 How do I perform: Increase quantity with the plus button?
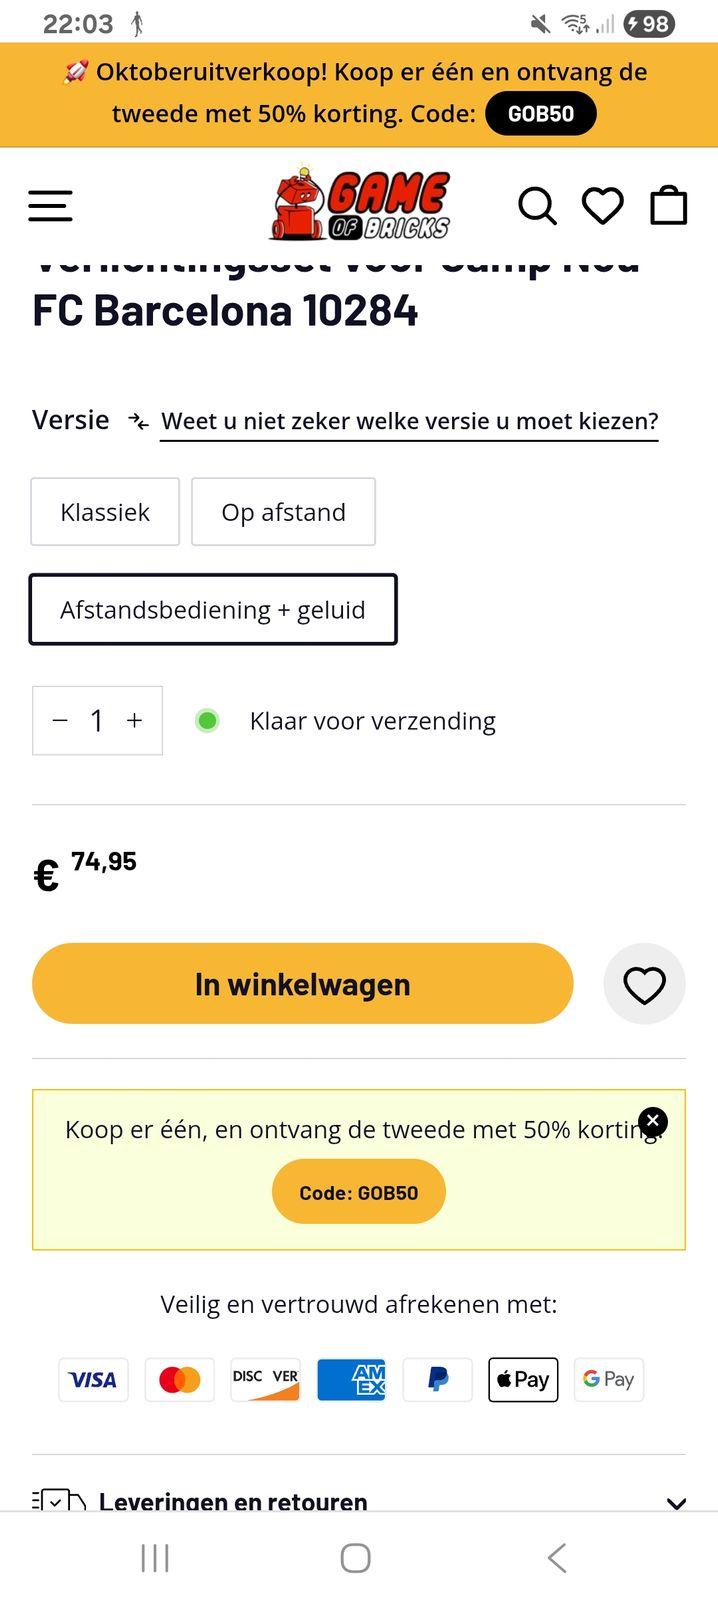point(135,721)
